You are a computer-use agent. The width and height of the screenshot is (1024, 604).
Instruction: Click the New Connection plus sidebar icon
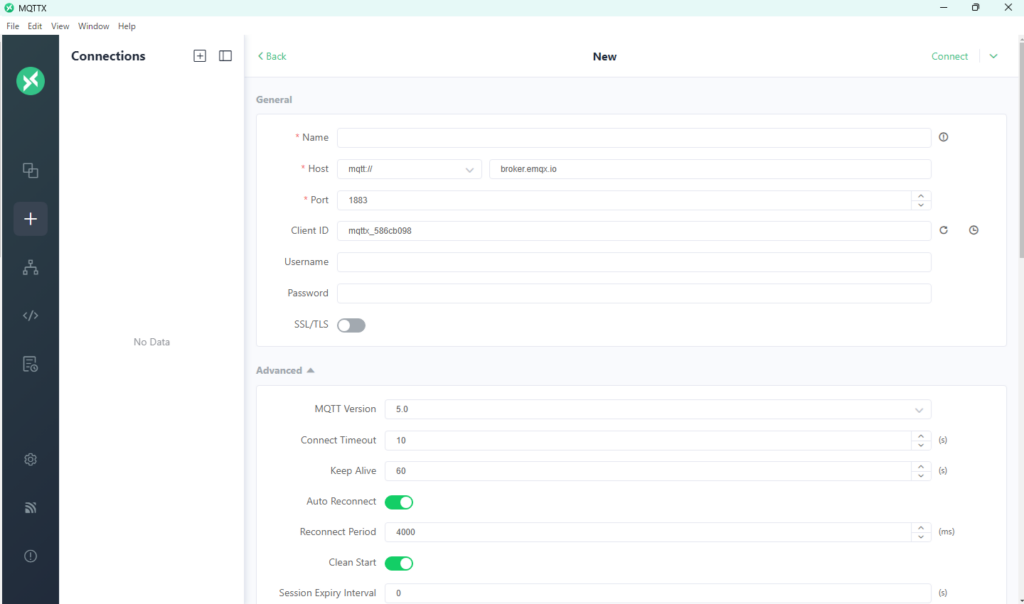click(x=30, y=219)
